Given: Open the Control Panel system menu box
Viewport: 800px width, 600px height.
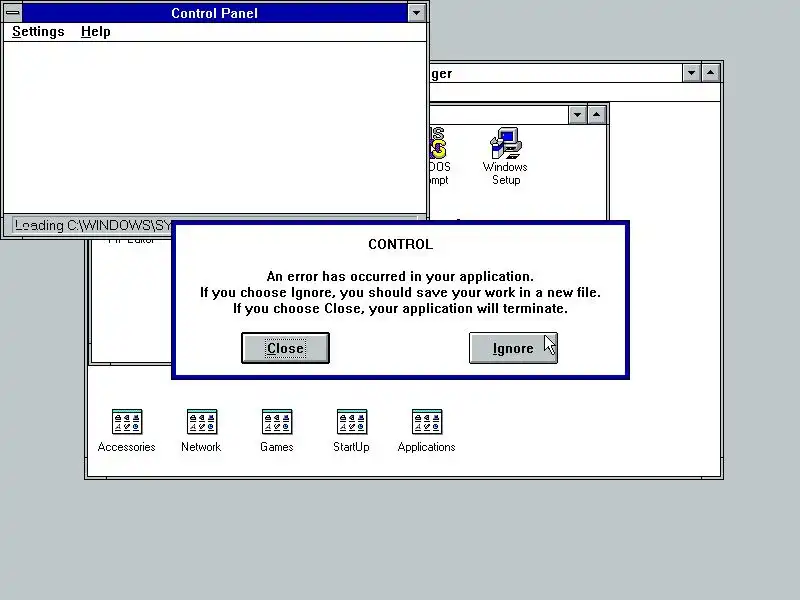Looking at the screenshot, I should [x=13, y=13].
